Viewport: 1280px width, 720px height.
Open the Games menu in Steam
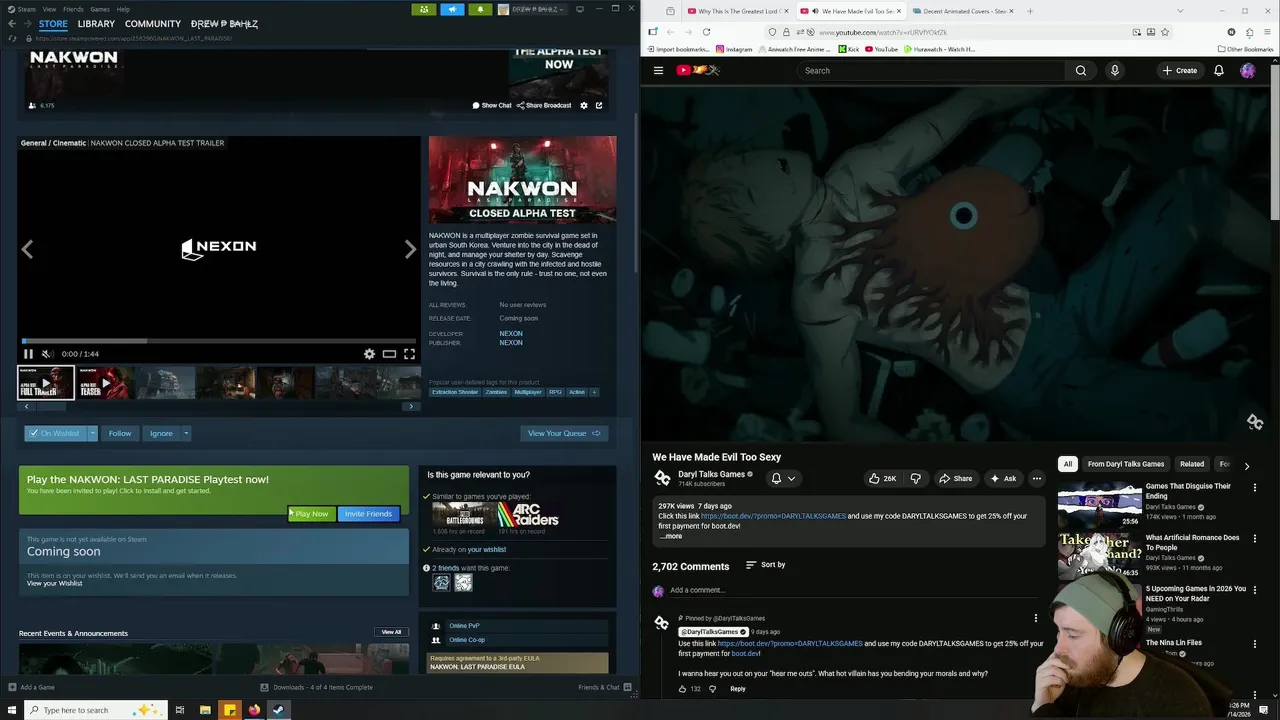click(100, 9)
